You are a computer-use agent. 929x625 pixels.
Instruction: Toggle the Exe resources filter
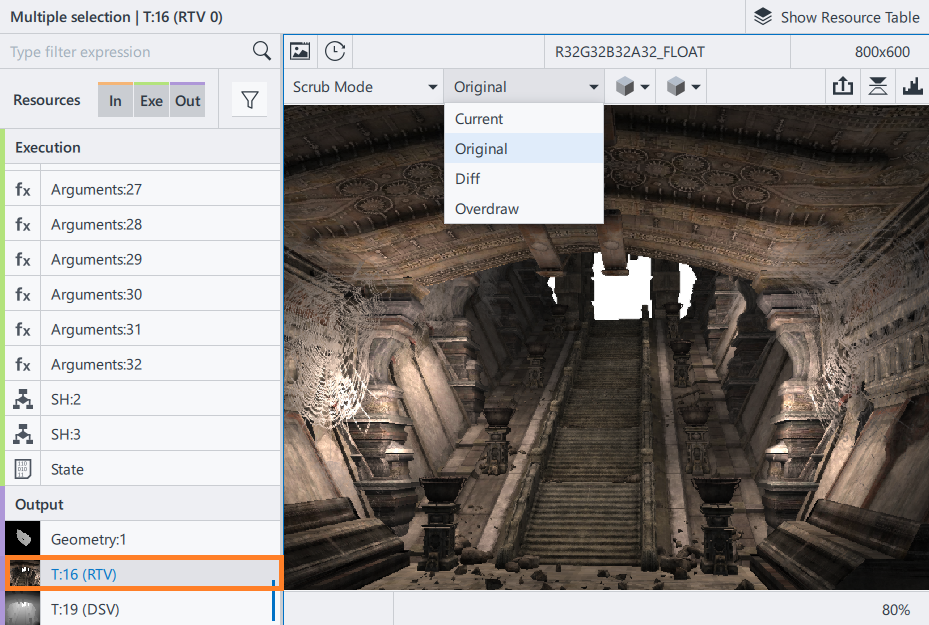pos(151,100)
